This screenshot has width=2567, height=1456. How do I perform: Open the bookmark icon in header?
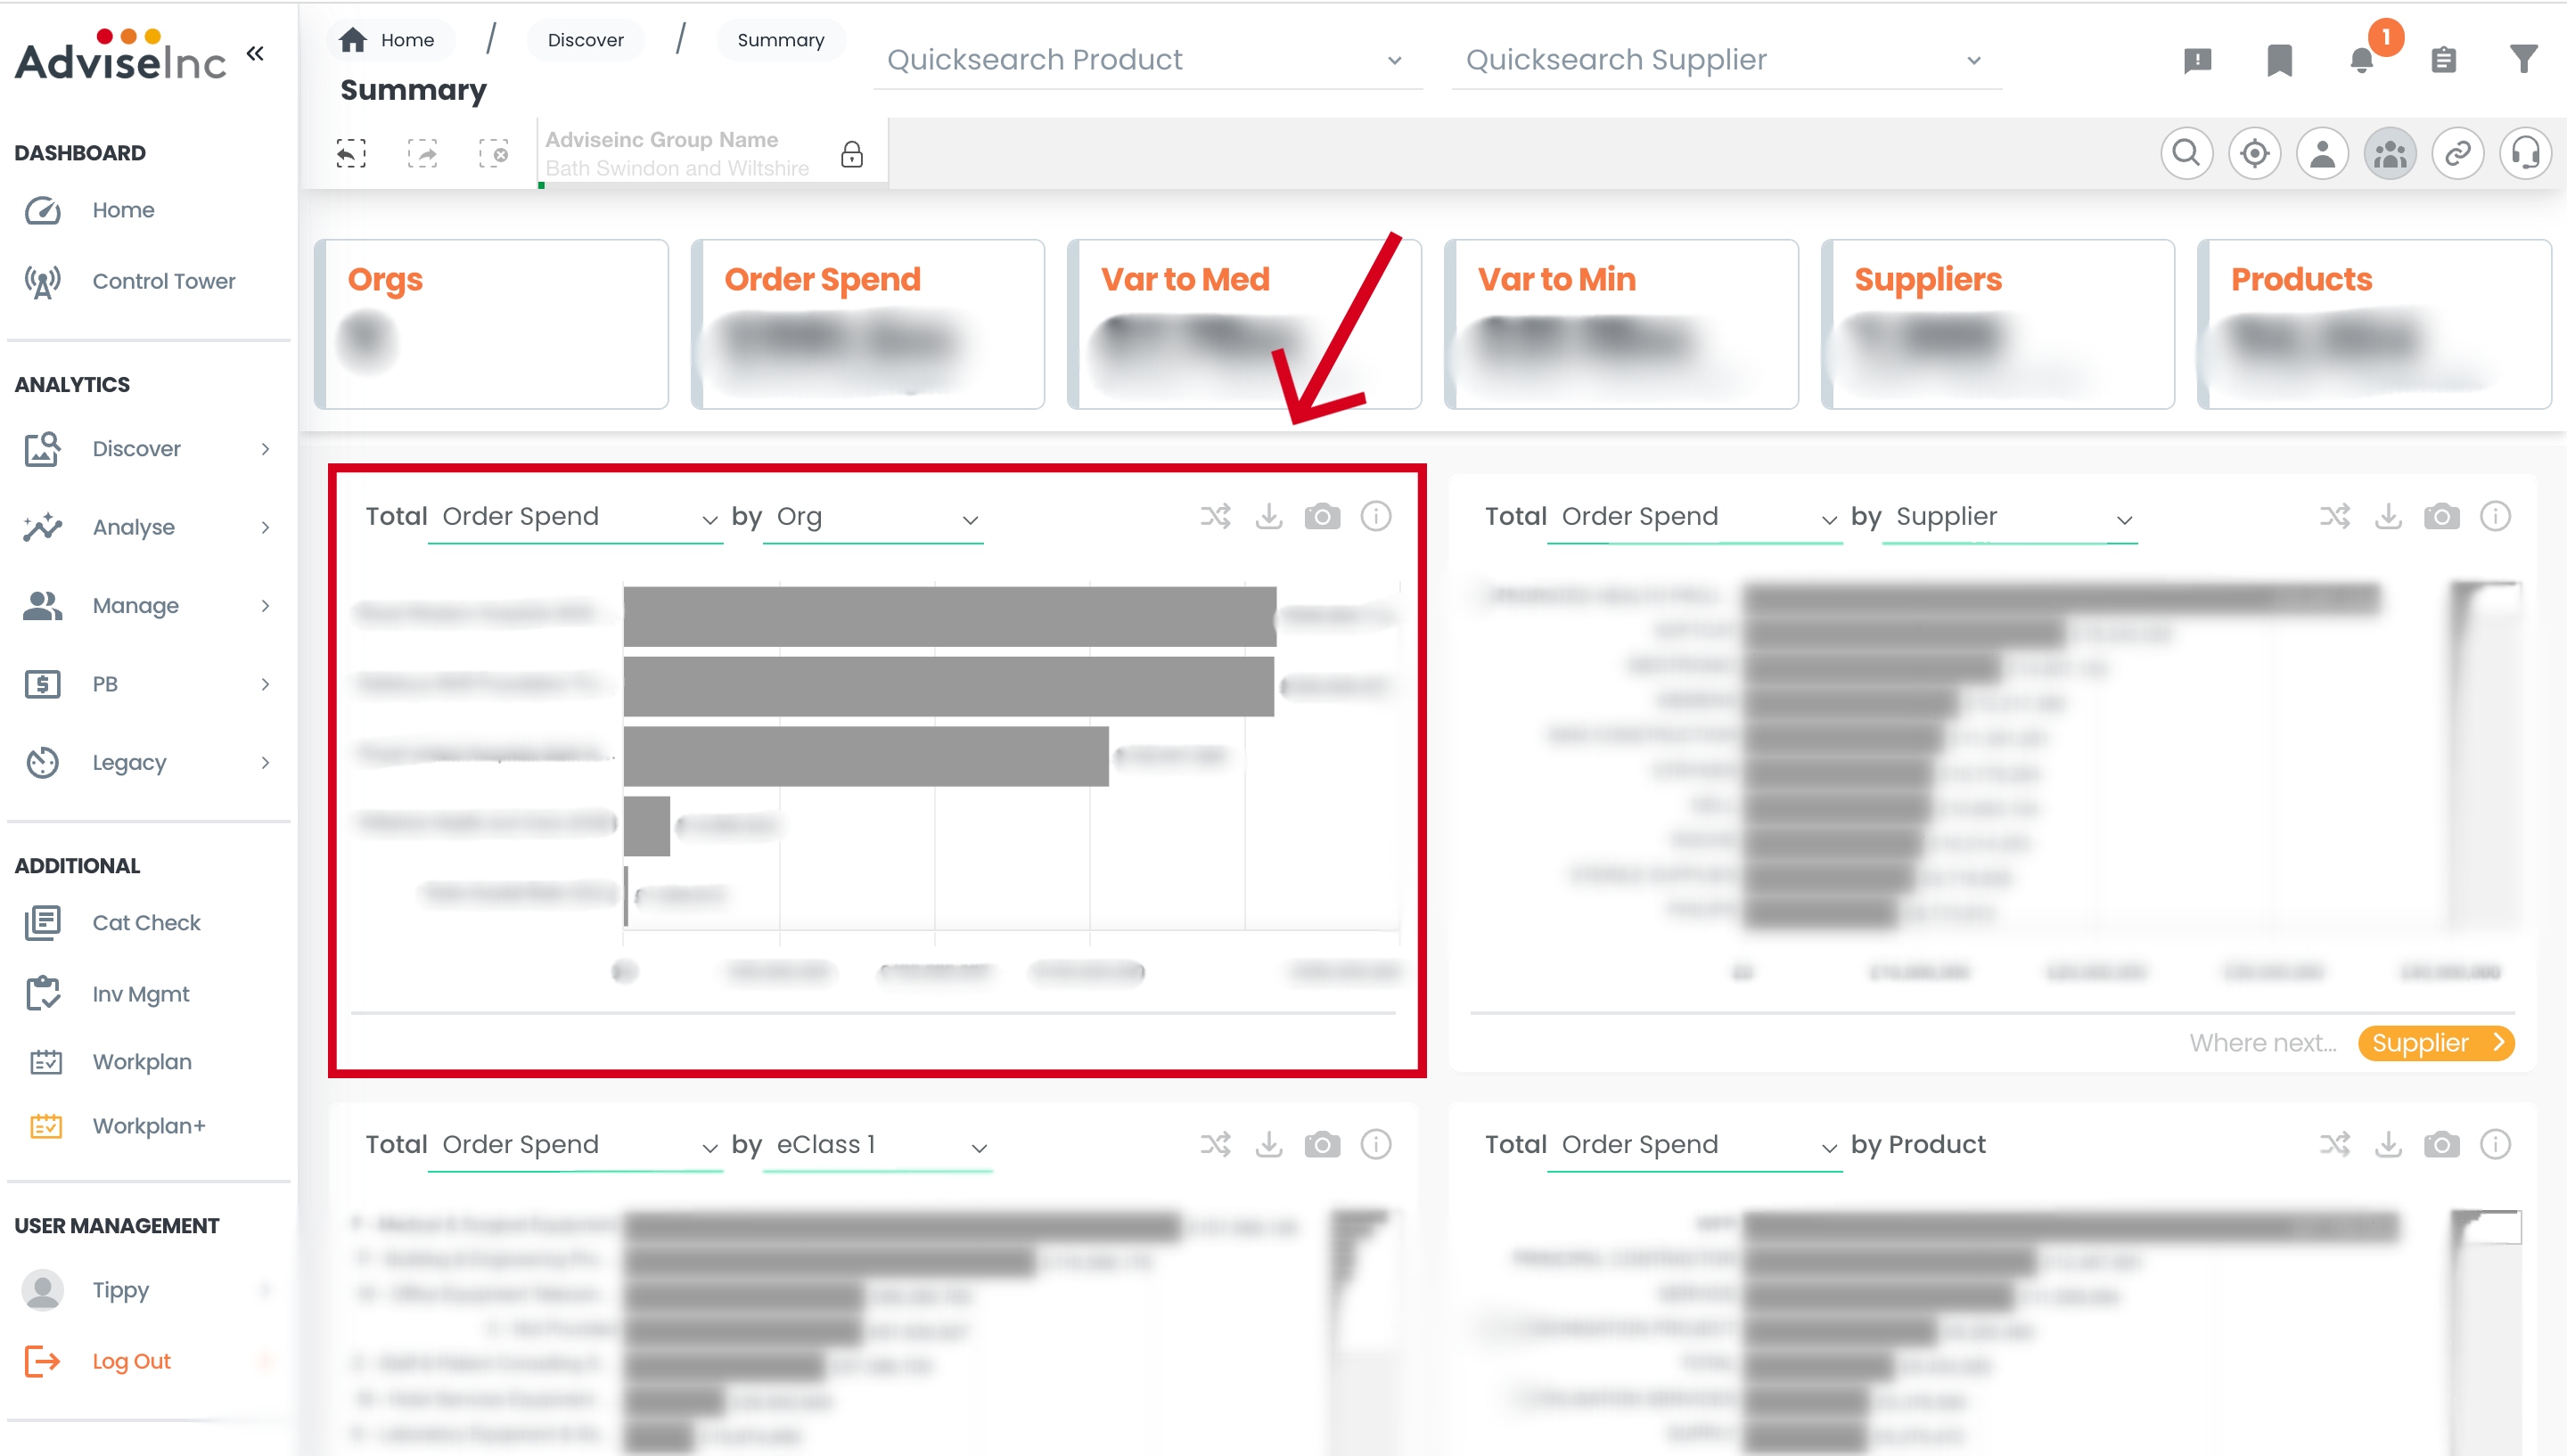tap(2279, 60)
